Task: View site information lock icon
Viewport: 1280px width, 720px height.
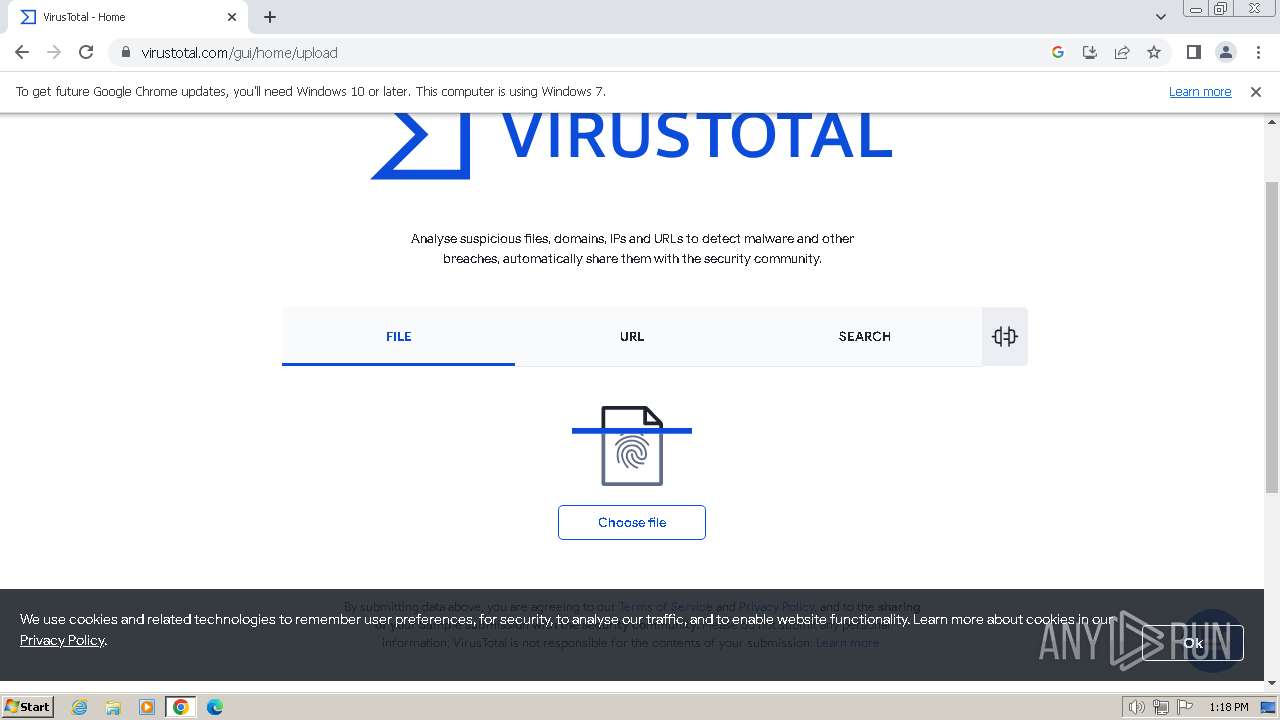Action: 125,52
